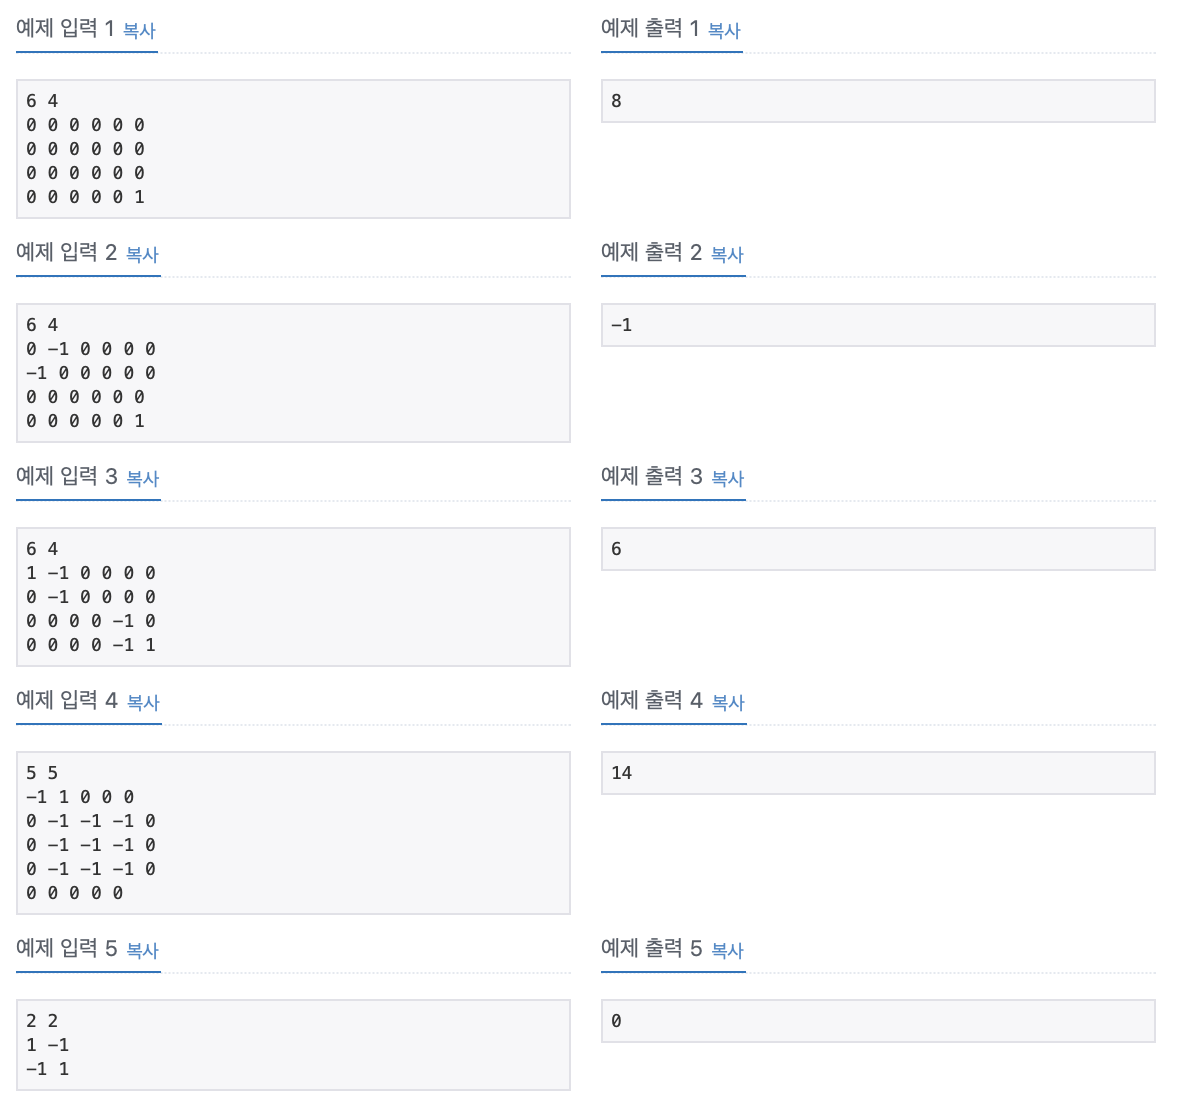
Task: Copy 예제 출력 5 sample output
Action: 727,951
